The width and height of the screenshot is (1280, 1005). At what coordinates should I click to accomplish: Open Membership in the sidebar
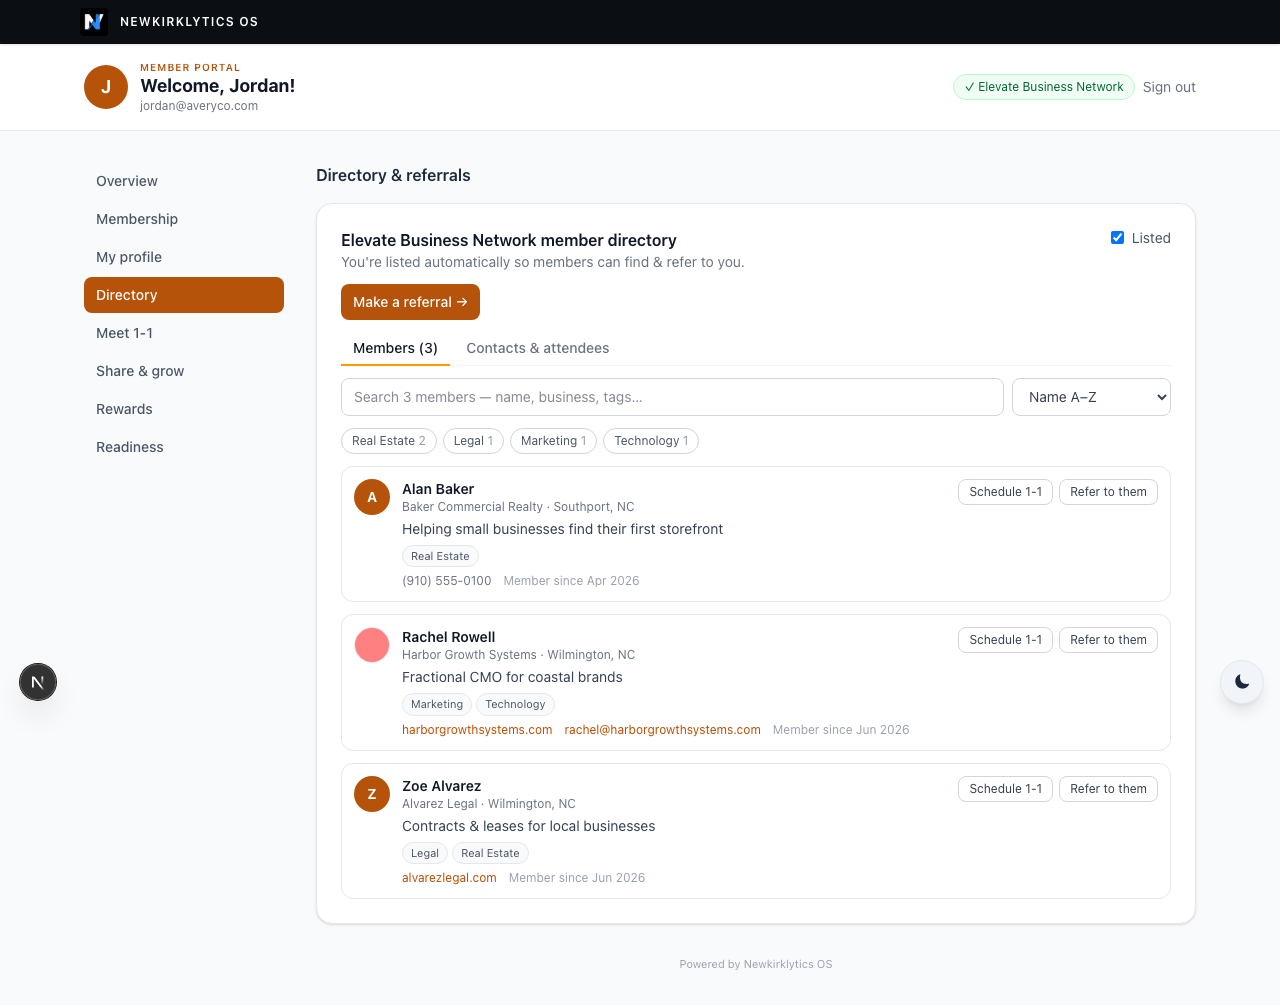184,219
